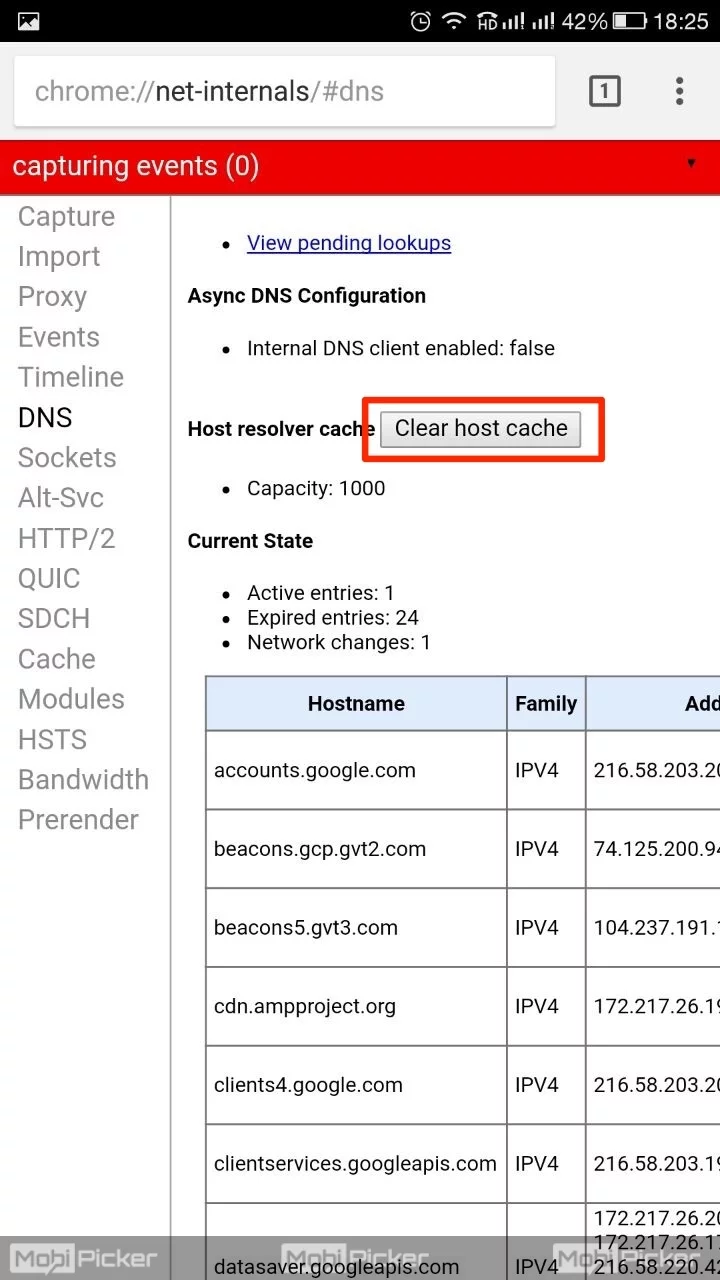Image resolution: width=720 pixels, height=1280 pixels.
Task: Open the HSTS sidebar tab
Action: coord(52,739)
